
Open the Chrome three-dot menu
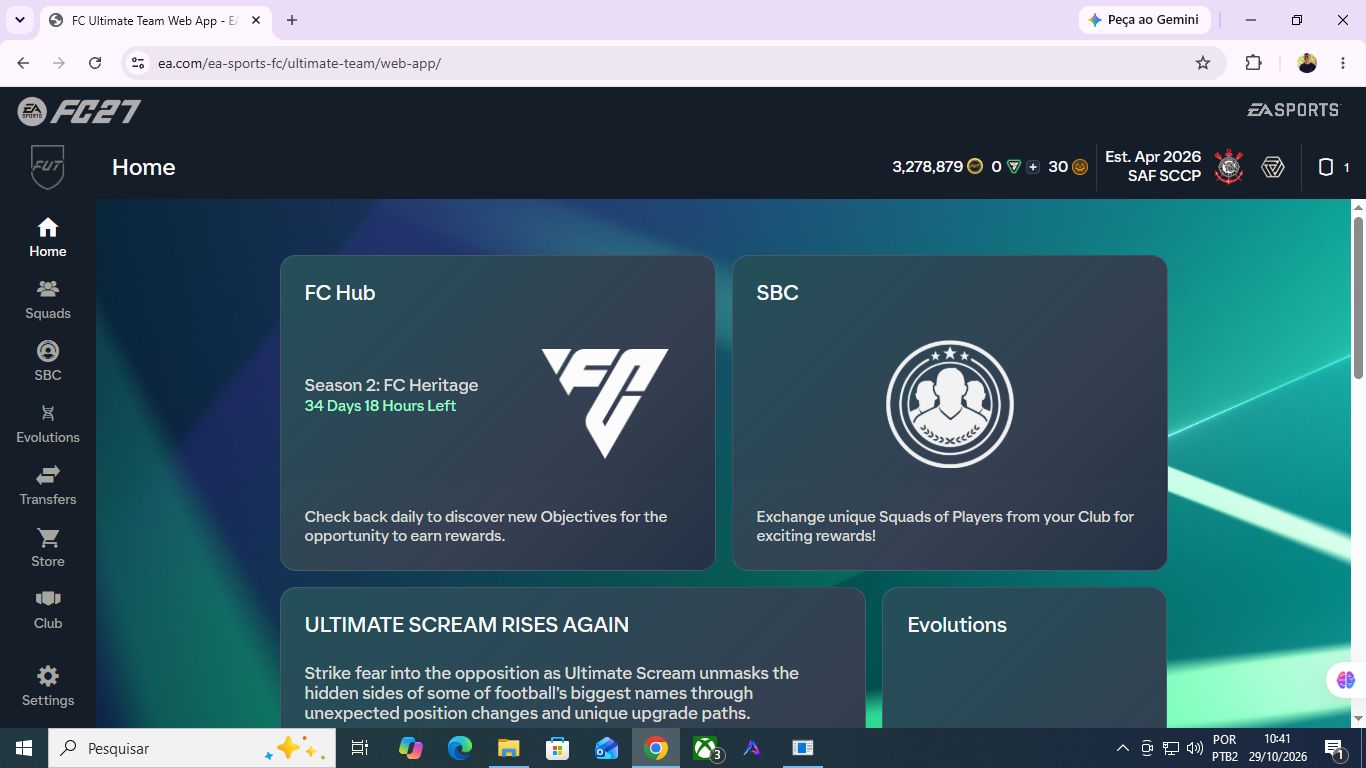coord(1343,63)
